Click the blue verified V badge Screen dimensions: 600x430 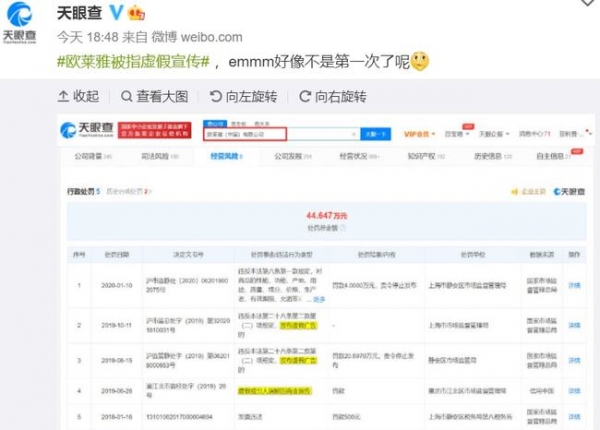tap(115, 14)
